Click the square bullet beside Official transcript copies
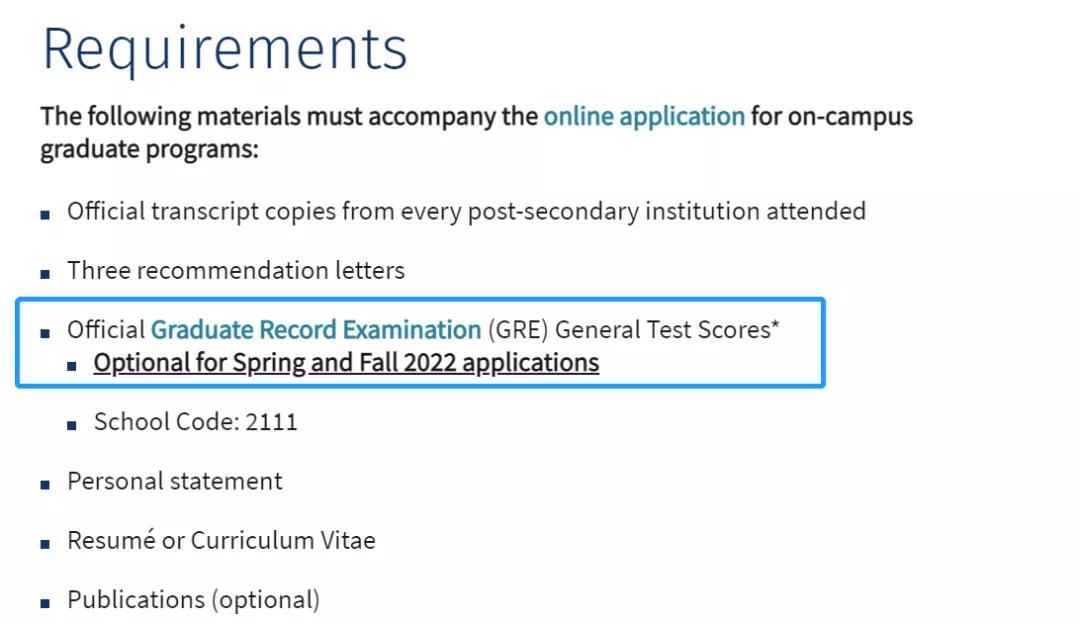Screen dimensions: 1080x623 tap(45, 215)
